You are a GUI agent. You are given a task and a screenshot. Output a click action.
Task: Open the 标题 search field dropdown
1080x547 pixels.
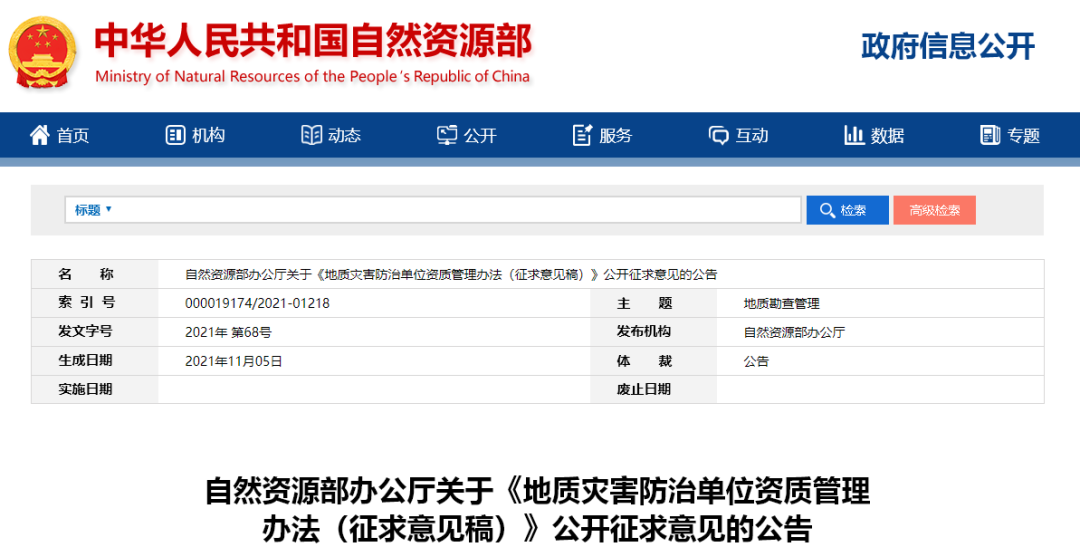93,210
